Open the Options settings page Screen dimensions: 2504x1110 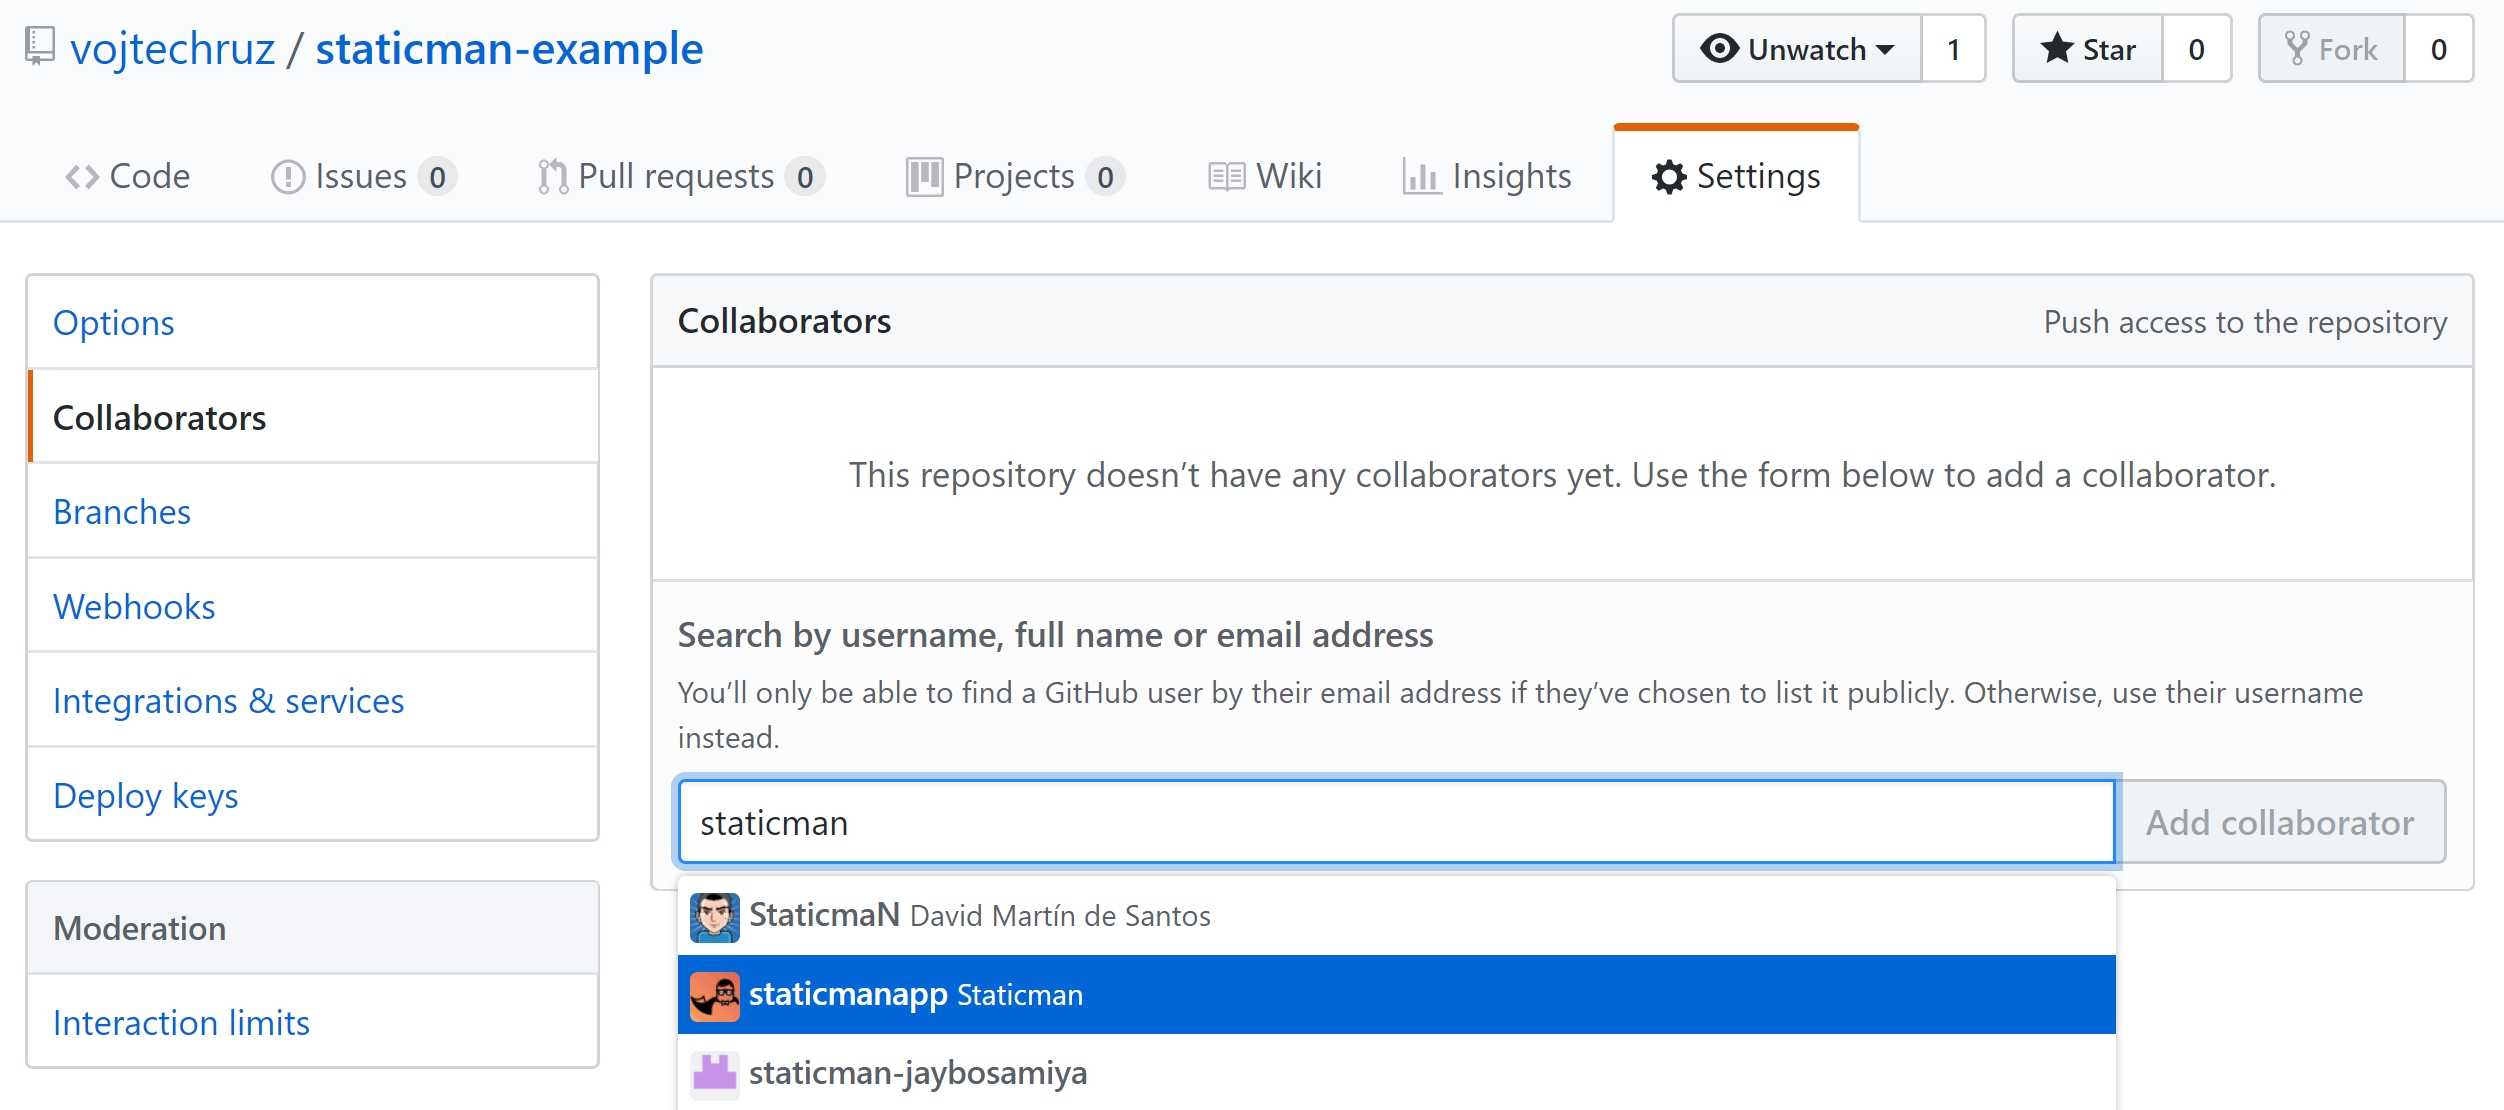click(x=114, y=323)
